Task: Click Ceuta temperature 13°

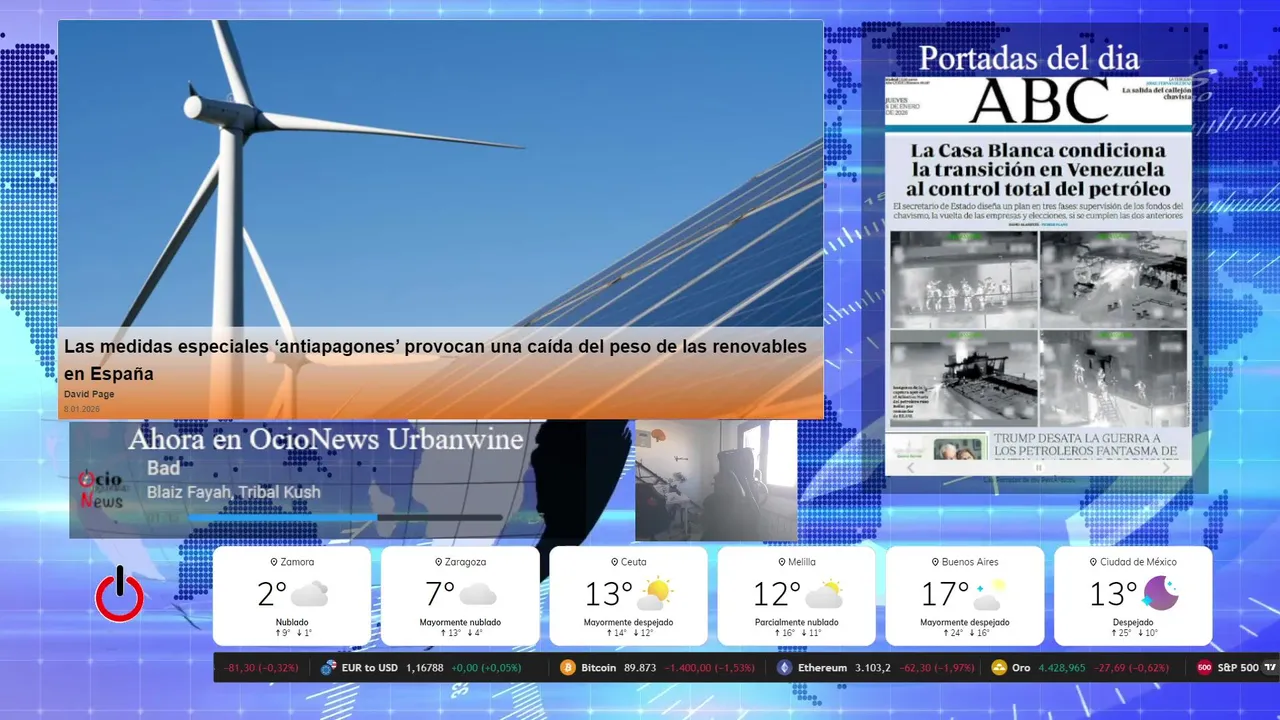Action: click(x=609, y=594)
